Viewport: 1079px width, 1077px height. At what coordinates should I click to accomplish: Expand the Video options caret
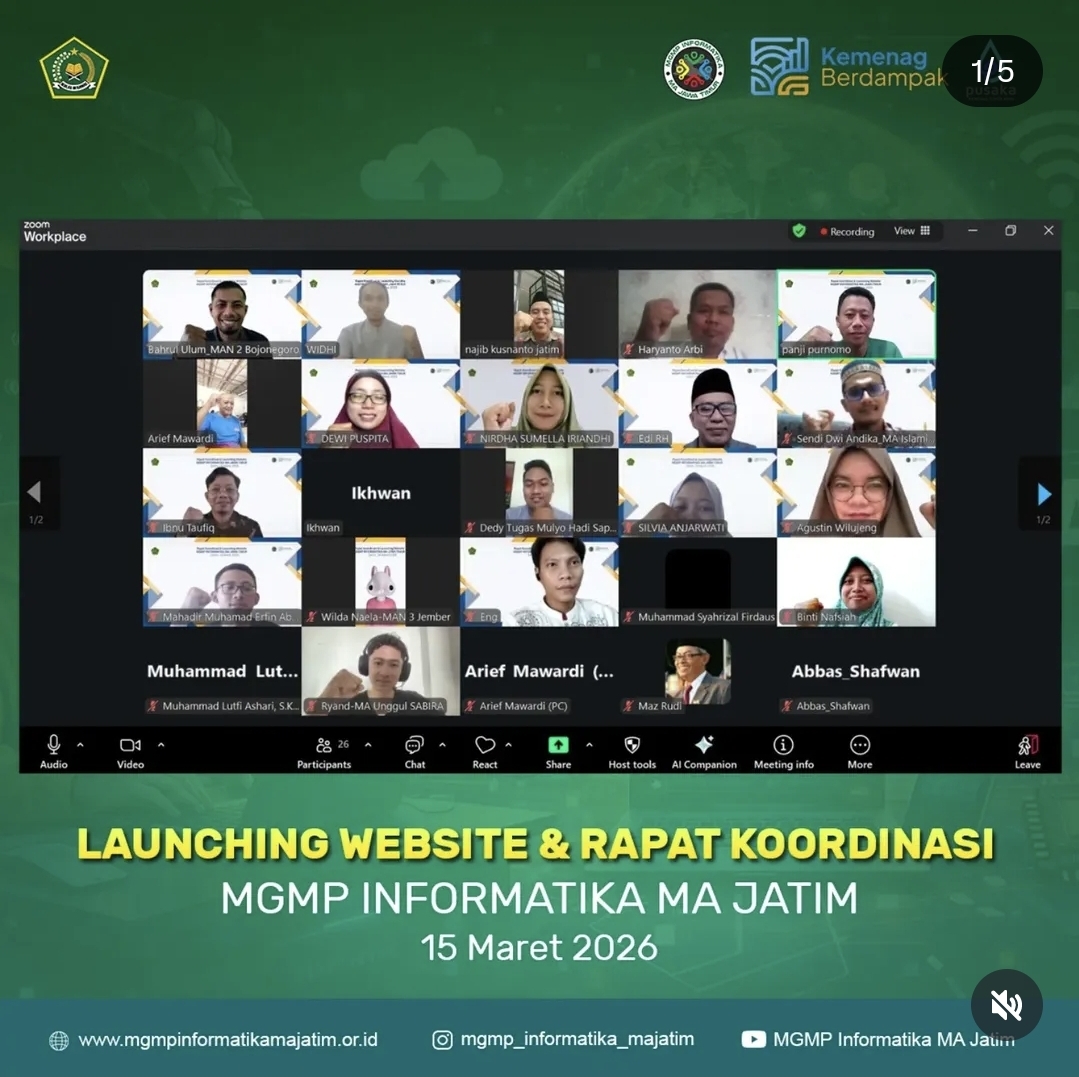(161, 745)
